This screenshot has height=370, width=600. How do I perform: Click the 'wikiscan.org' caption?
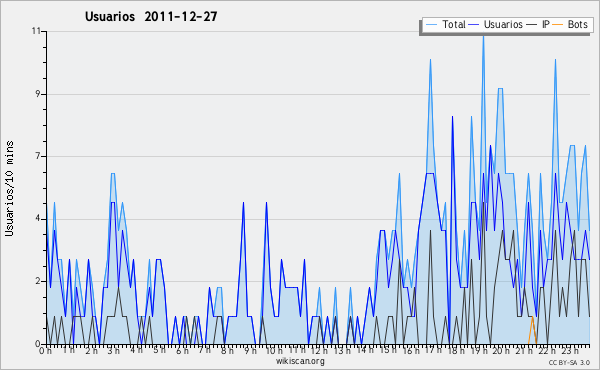tap(300, 361)
